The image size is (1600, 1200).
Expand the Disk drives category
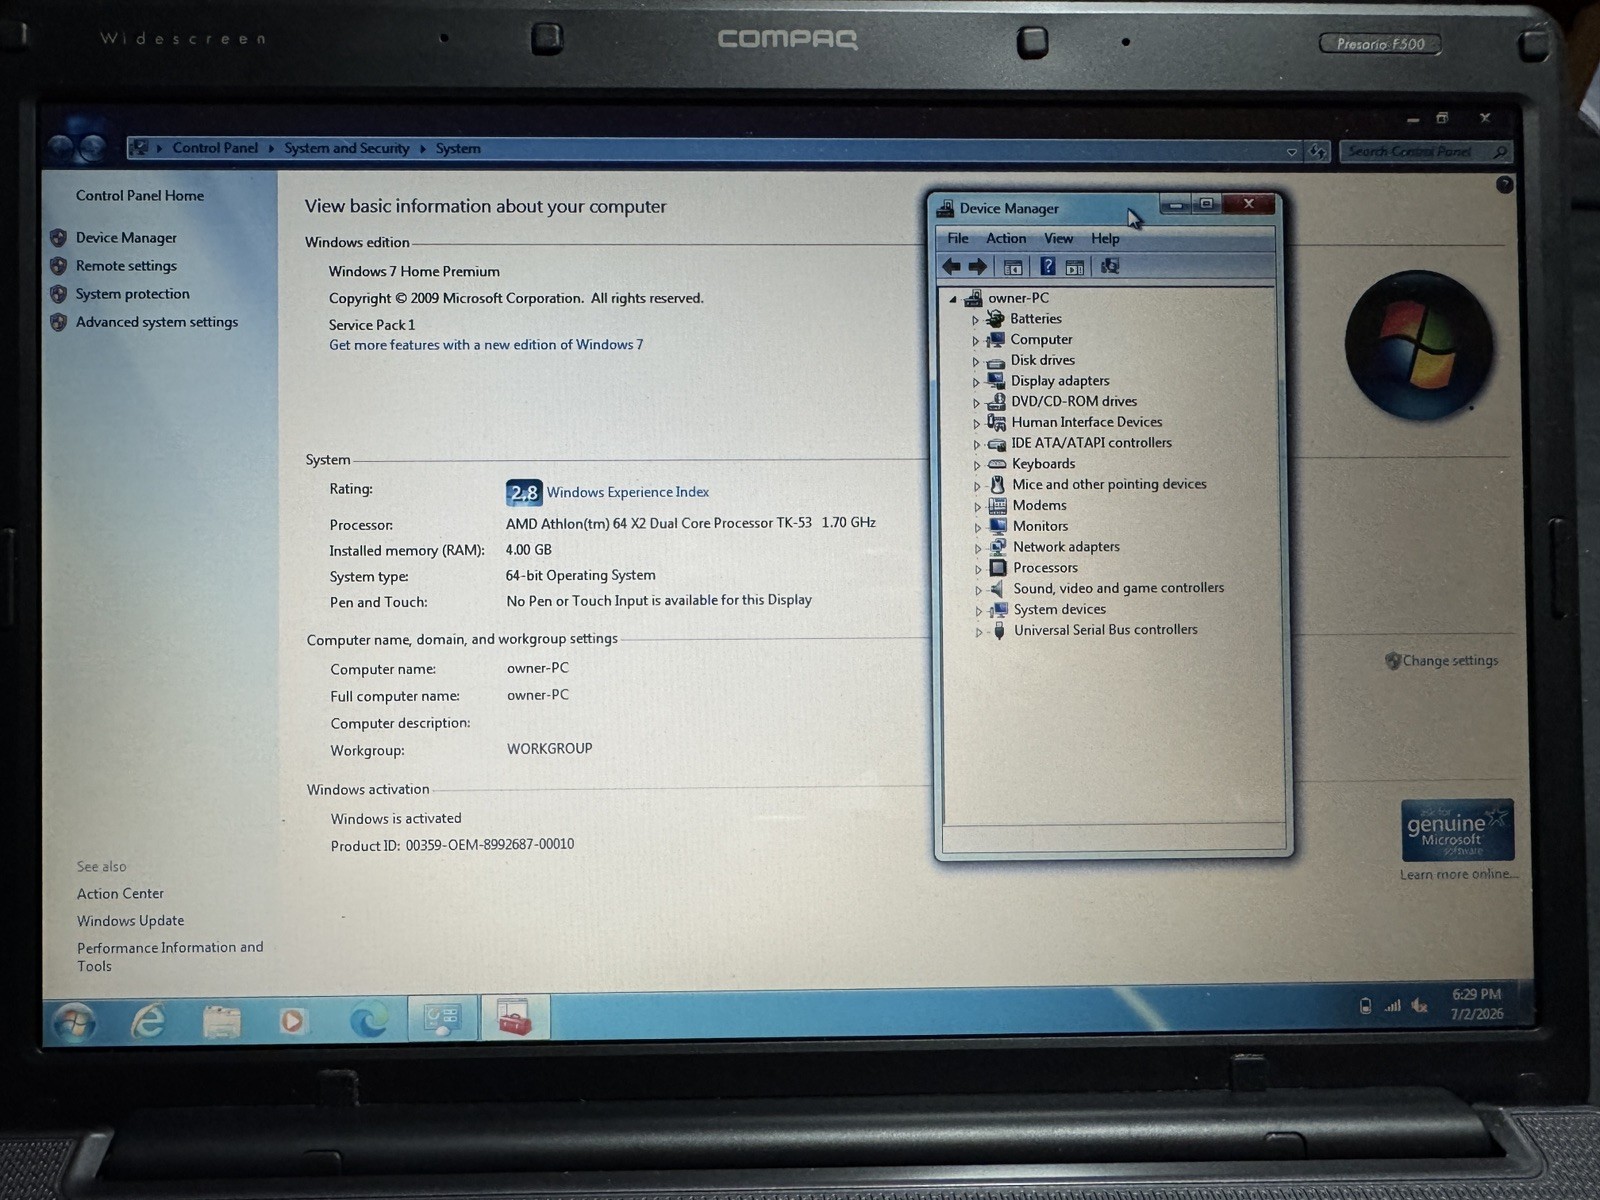point(976,362)
